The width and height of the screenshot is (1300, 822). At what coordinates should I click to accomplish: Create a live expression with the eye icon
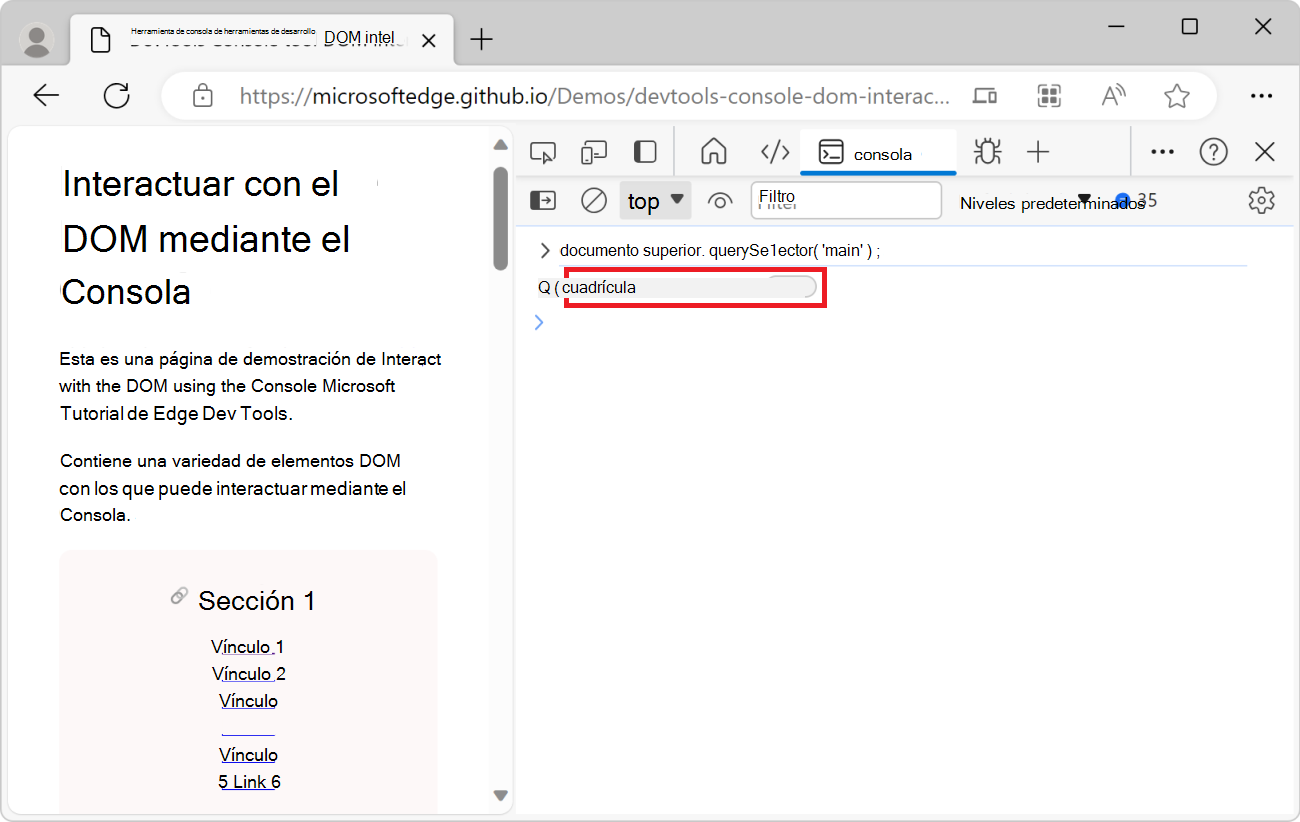(720, 200)
